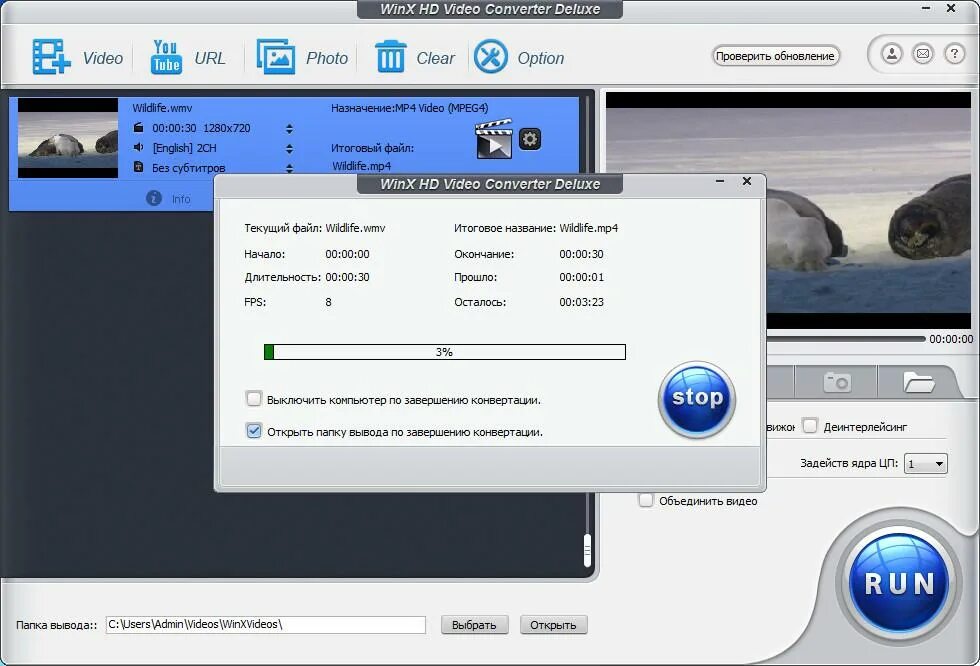Viewport: 980px width, 666px height.
Task: Click the file list vertical scrollbar
Action: [x=588, y=550]
